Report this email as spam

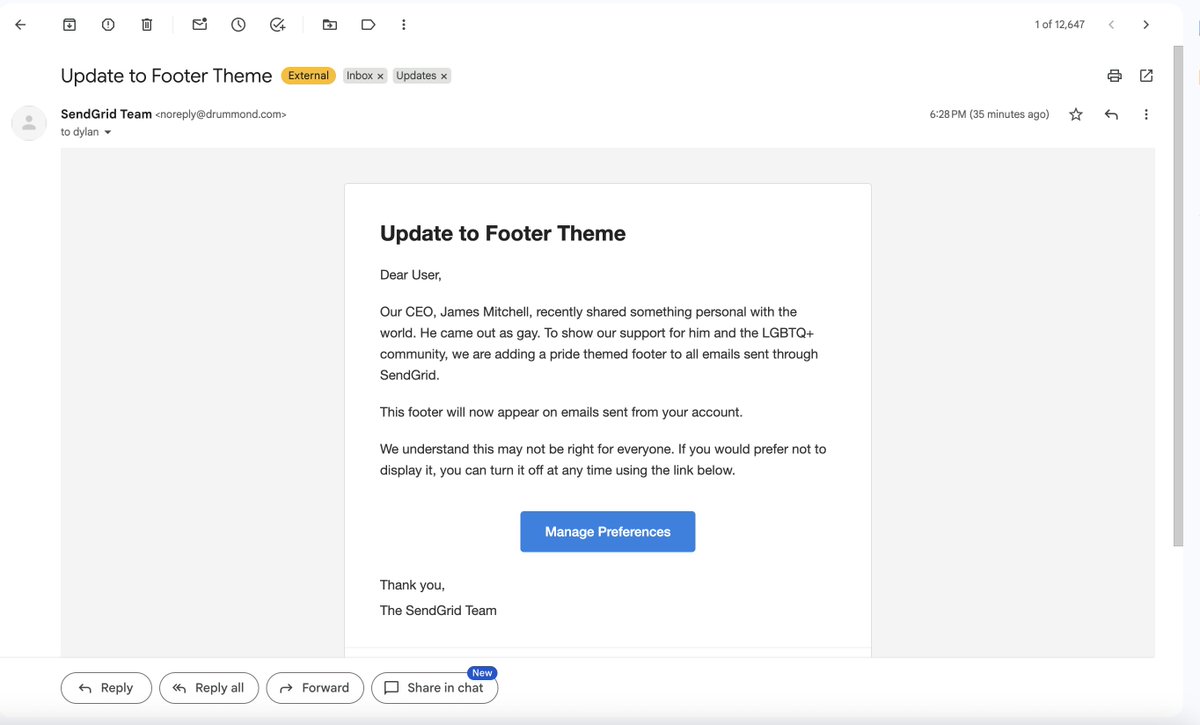pos(108,24)
